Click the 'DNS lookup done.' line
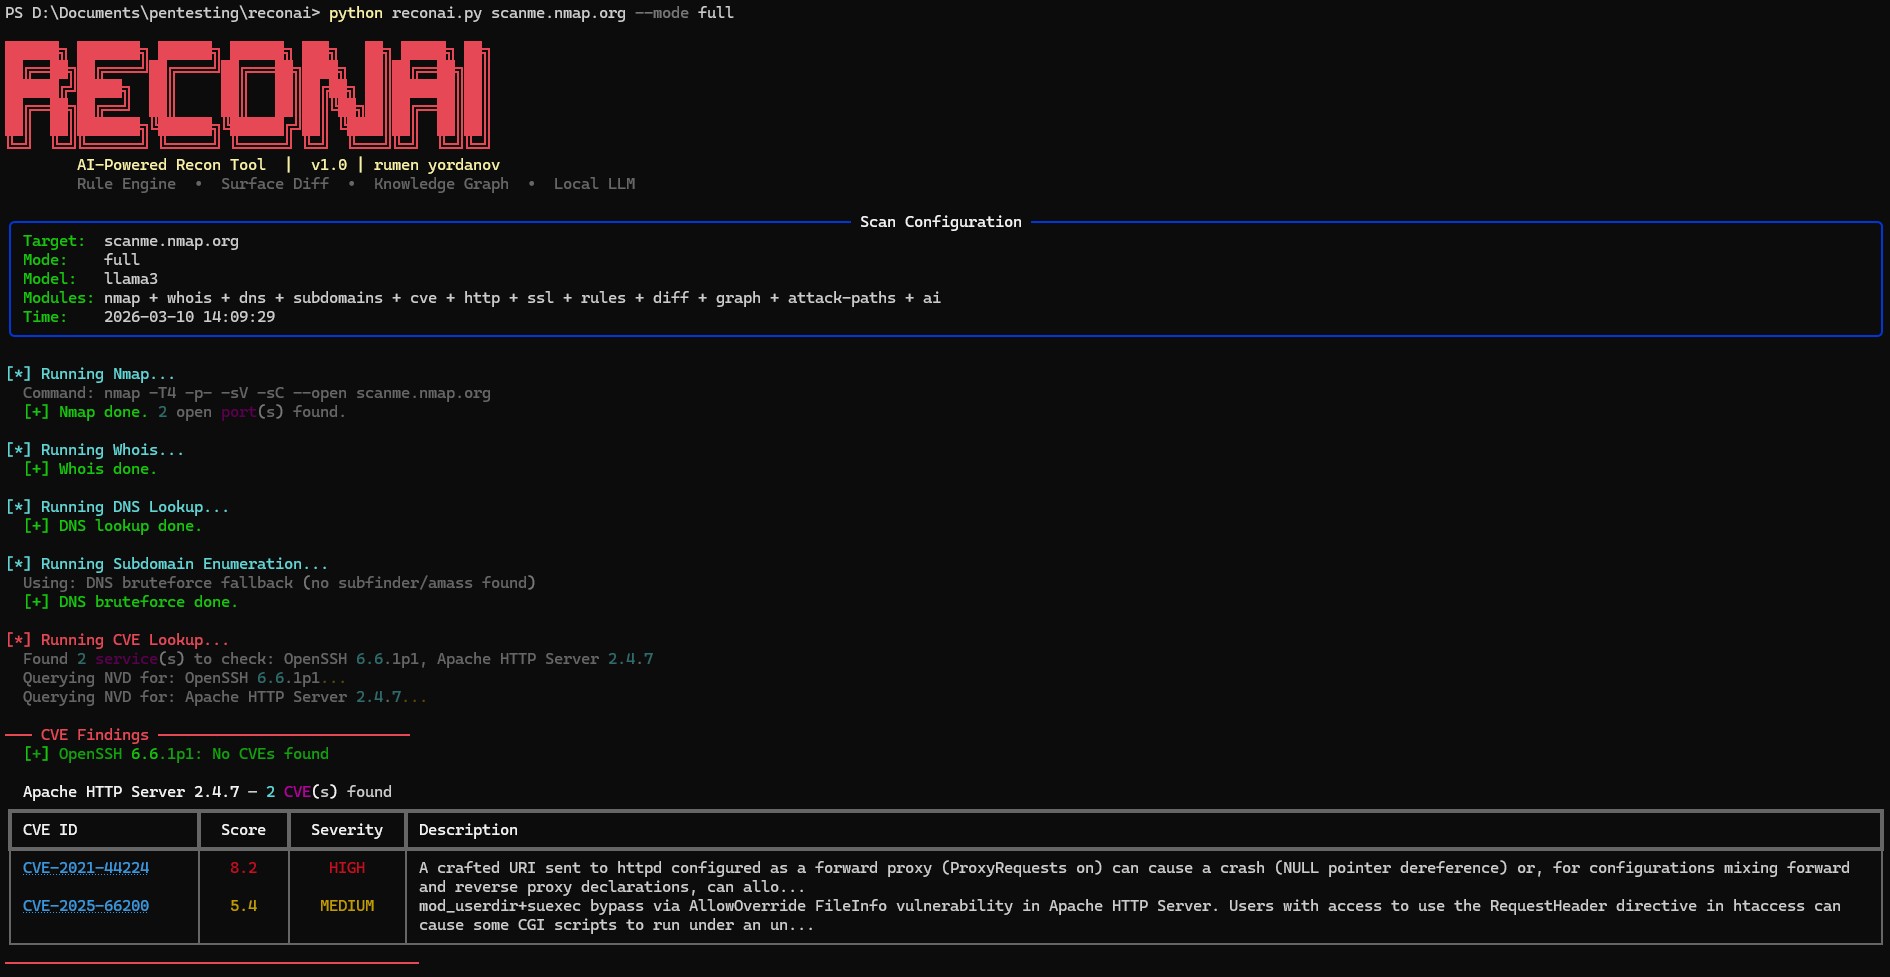 click(x=112, y=526)
